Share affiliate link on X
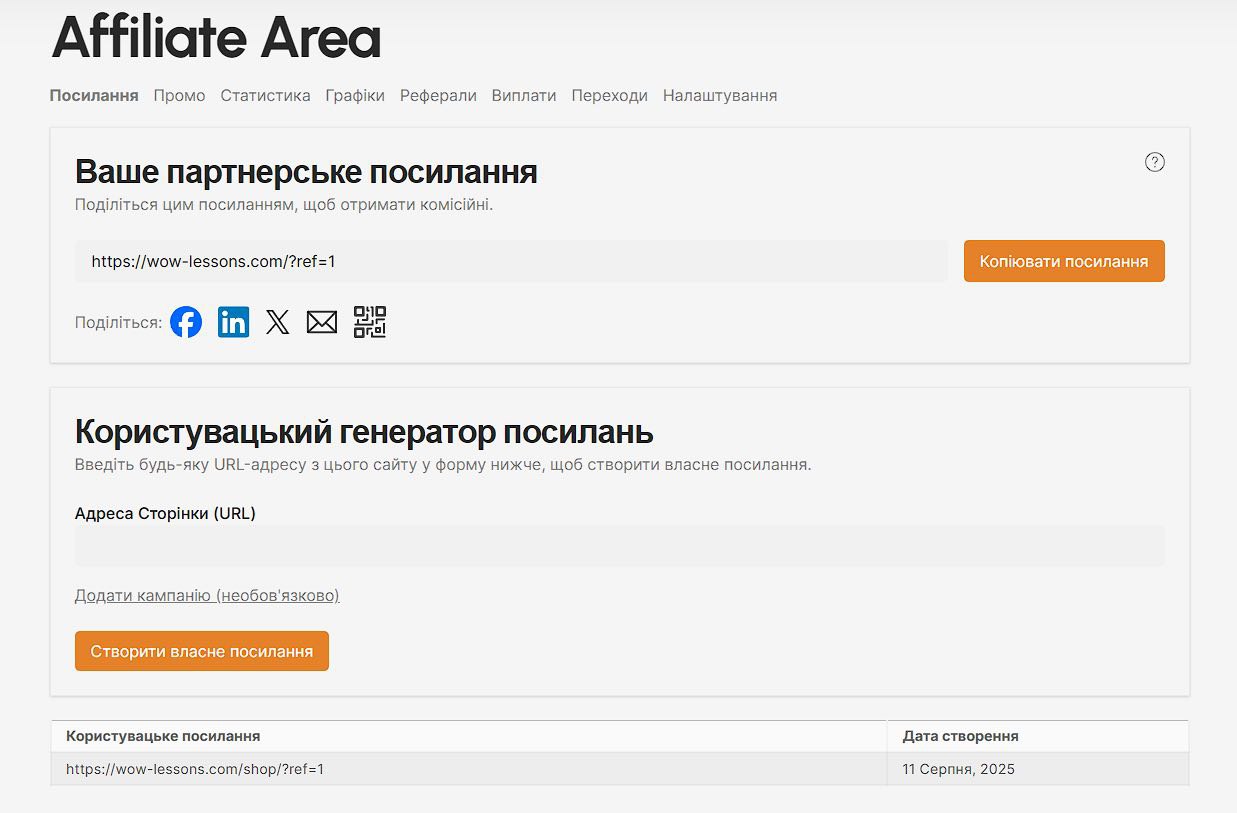Image resolution: width=1237 pixels, height=813 pixels. [278, 322]
